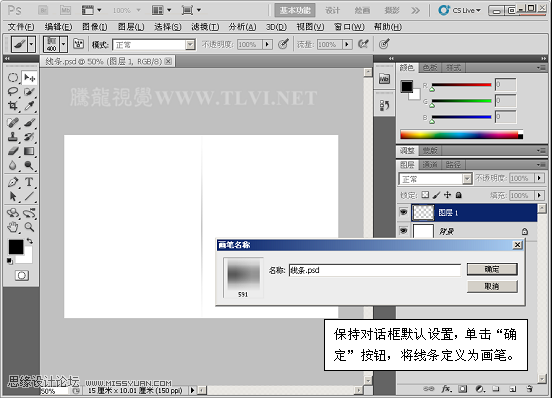Expand the brush flow slider arrow
This screenshot has height=398, width=552.
(347, 44)
